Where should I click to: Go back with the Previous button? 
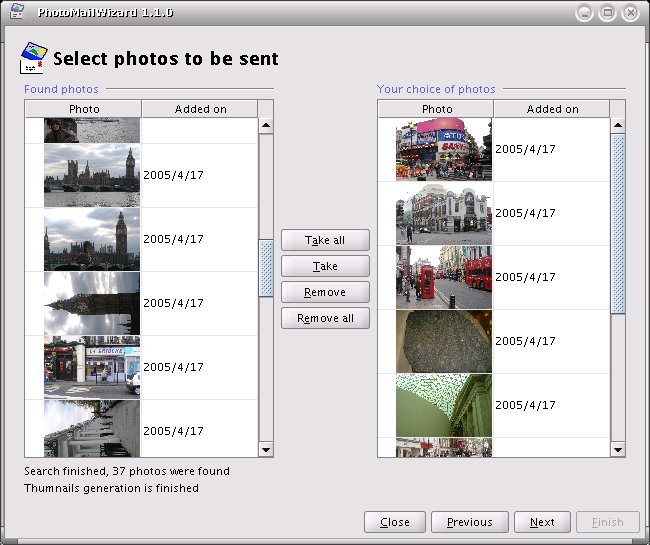coord(470,522)
